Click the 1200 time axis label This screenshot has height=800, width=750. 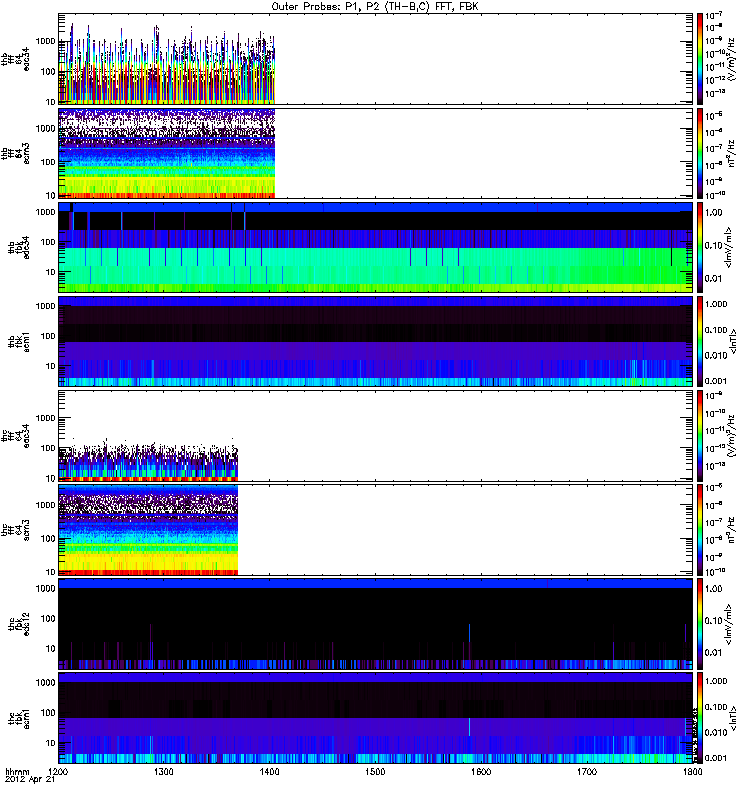(58, 771)
